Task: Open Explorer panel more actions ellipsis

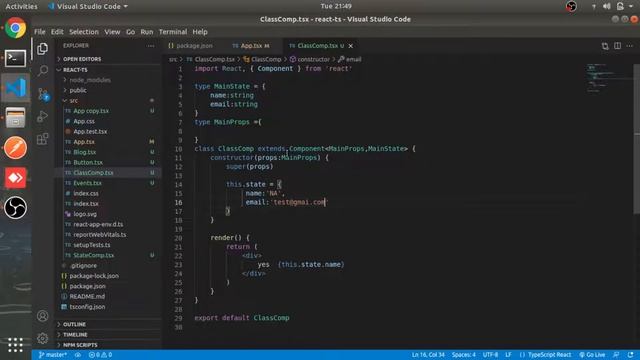Action: 151,46
